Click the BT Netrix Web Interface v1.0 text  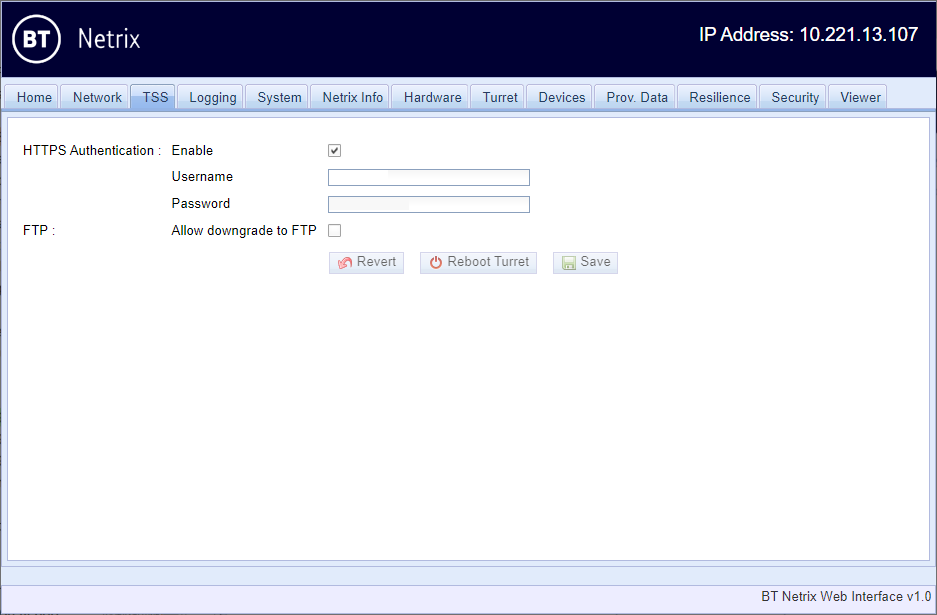[x=846, y=596]
